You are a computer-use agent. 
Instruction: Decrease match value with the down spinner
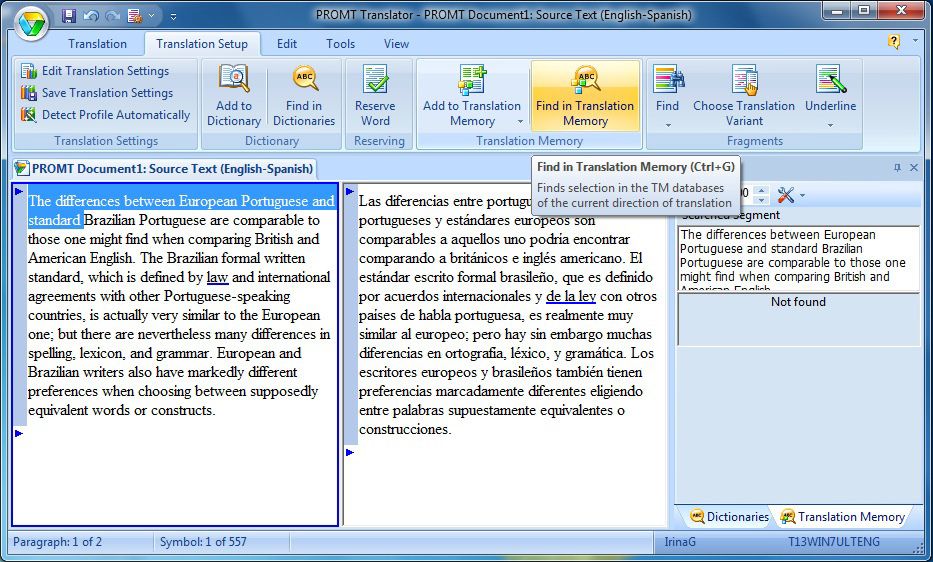[760, 199]
